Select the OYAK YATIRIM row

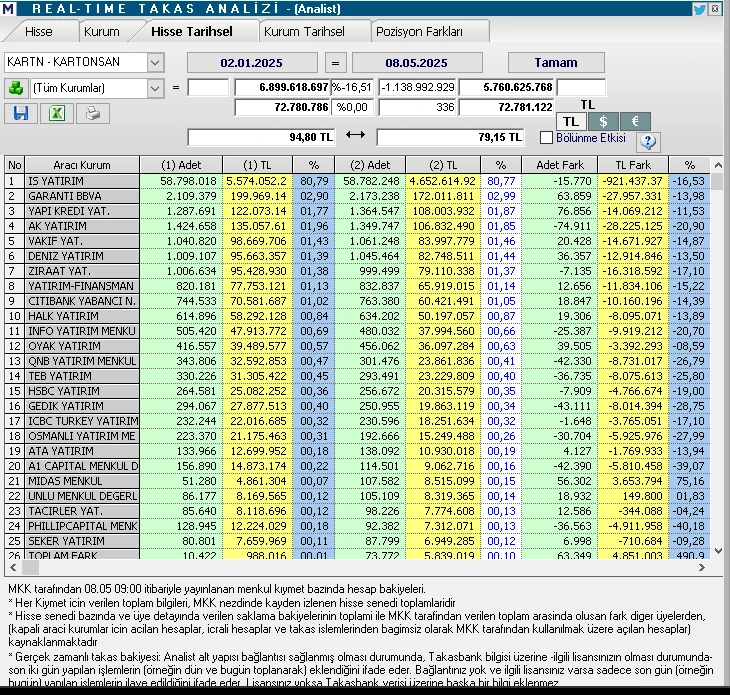(357, 346)
